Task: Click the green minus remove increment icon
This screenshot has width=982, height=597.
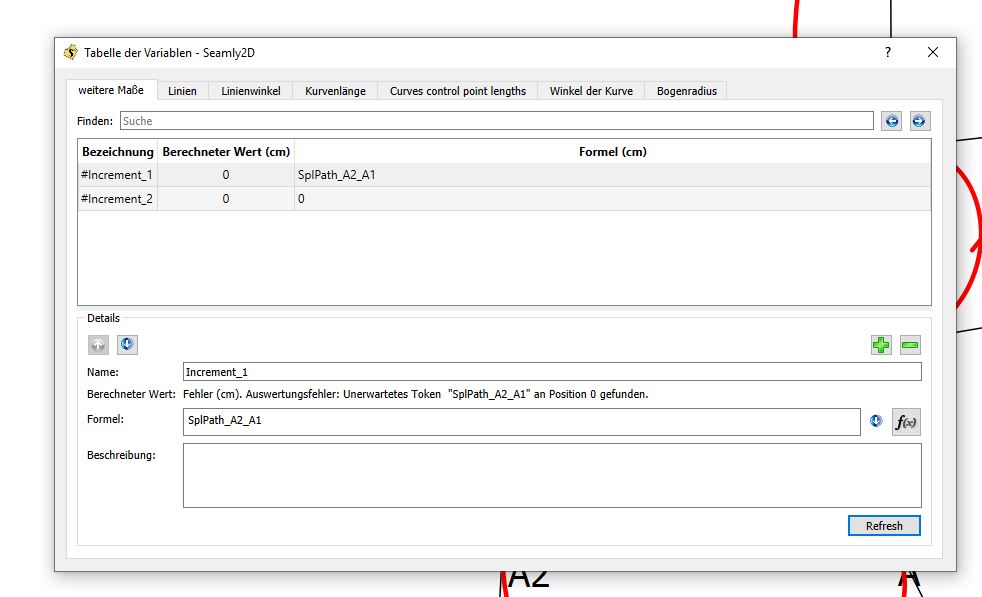Action: 910,345
